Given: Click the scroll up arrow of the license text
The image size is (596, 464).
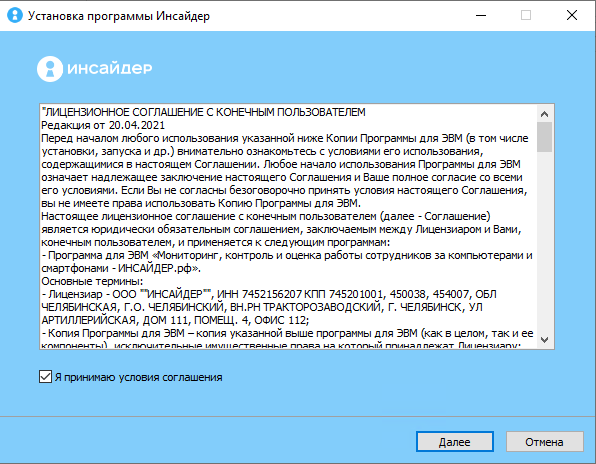Looking at the screenshot, I should coord(544,114).
